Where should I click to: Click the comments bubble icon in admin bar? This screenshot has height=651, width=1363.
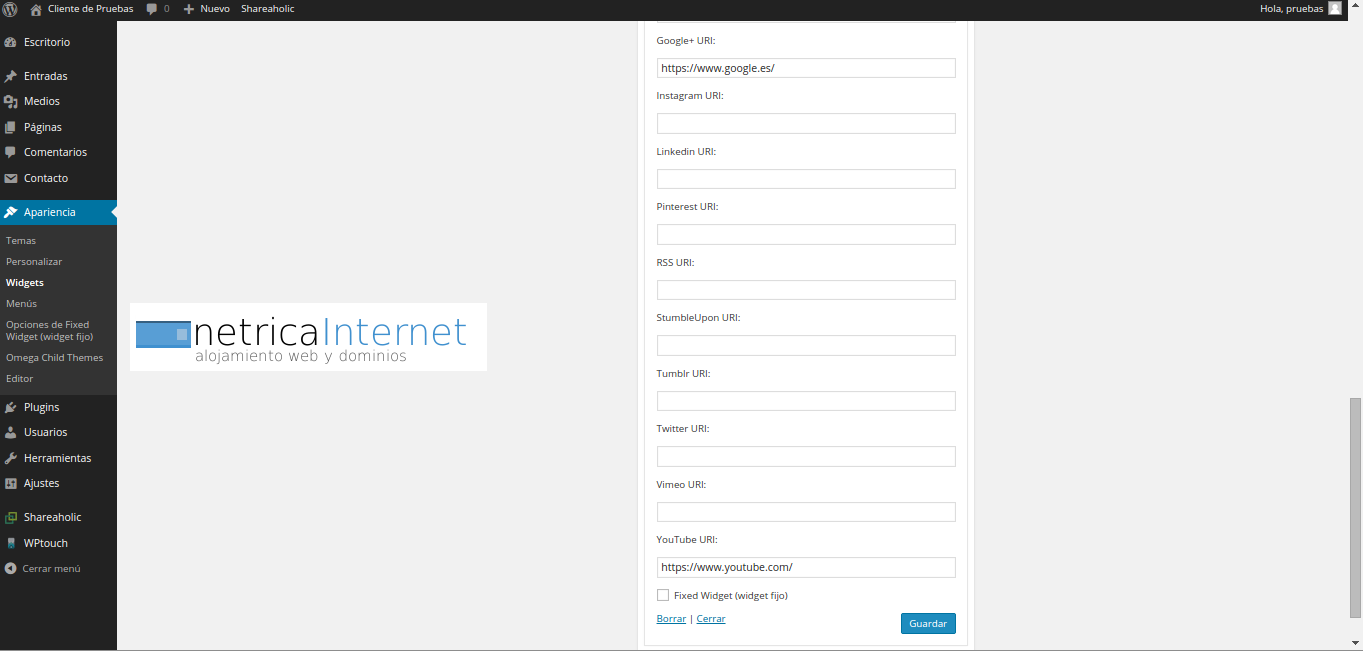coord(152,8)
